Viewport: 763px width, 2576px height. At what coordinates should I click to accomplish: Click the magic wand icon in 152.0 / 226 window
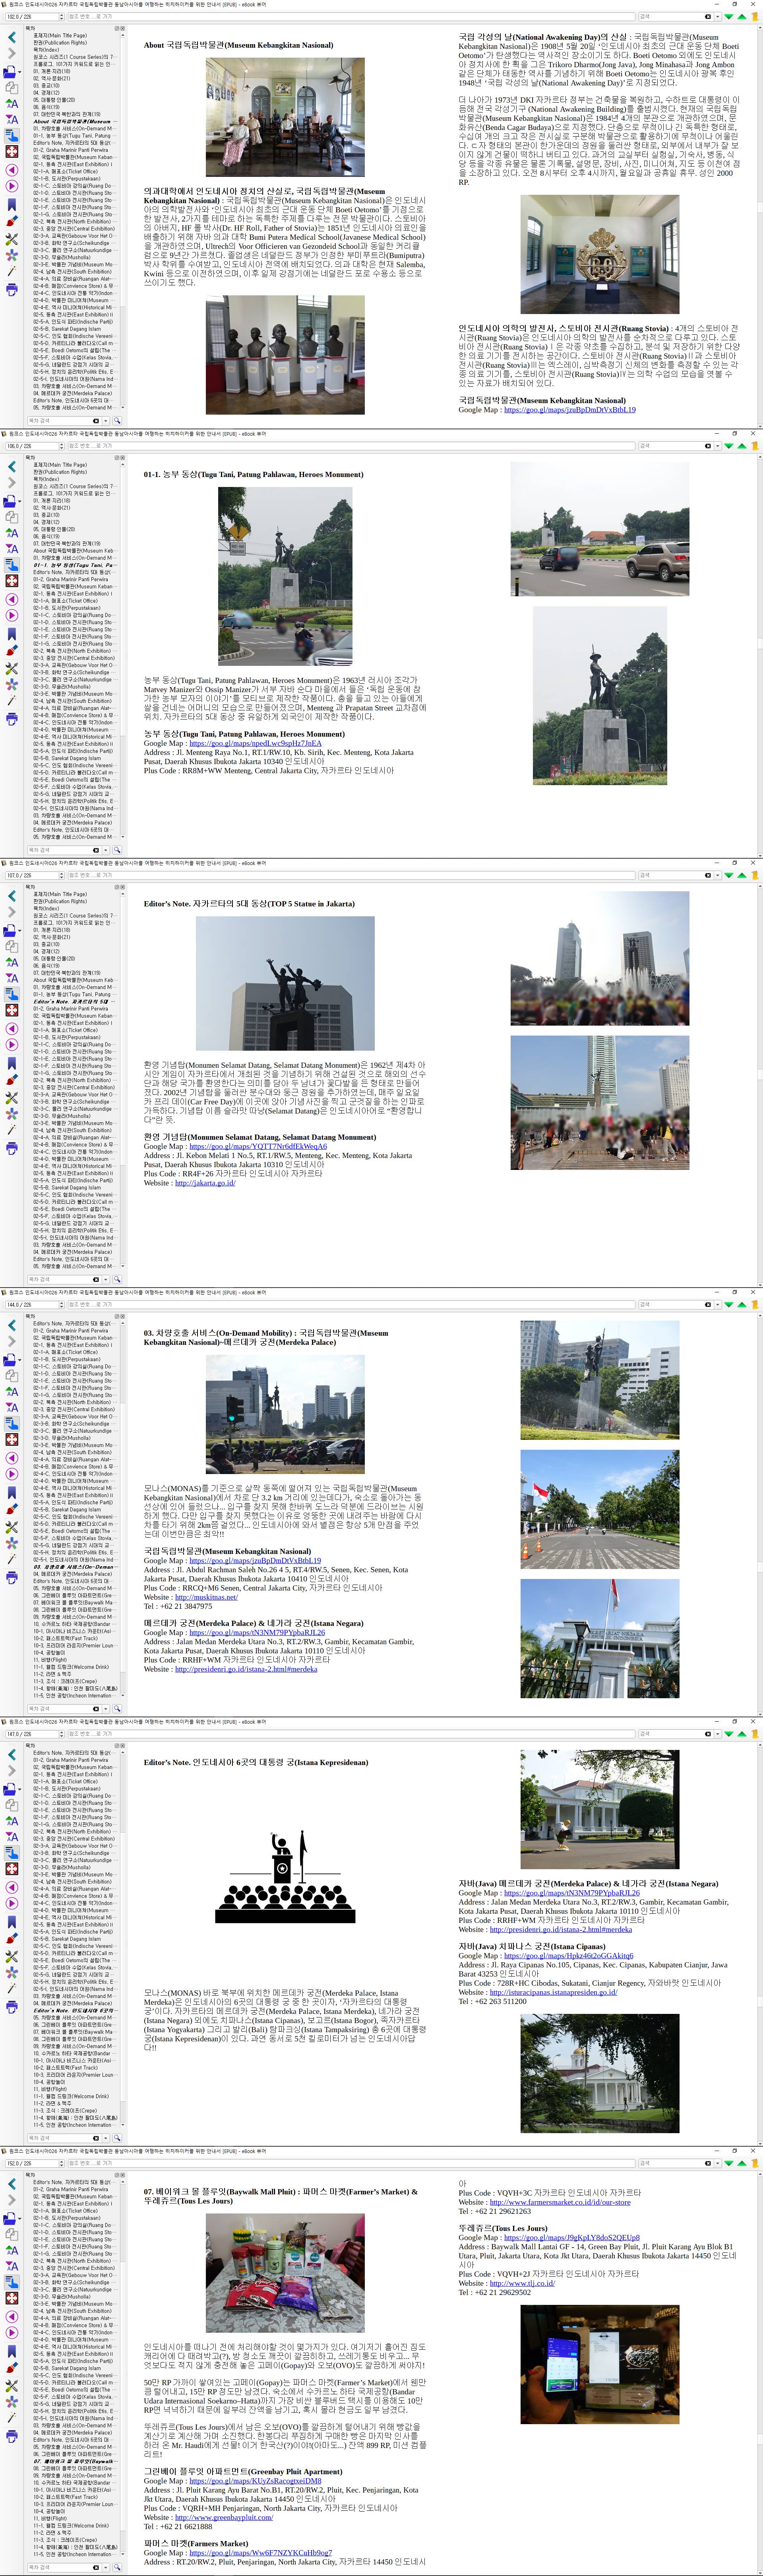(x=11, y=2417)
